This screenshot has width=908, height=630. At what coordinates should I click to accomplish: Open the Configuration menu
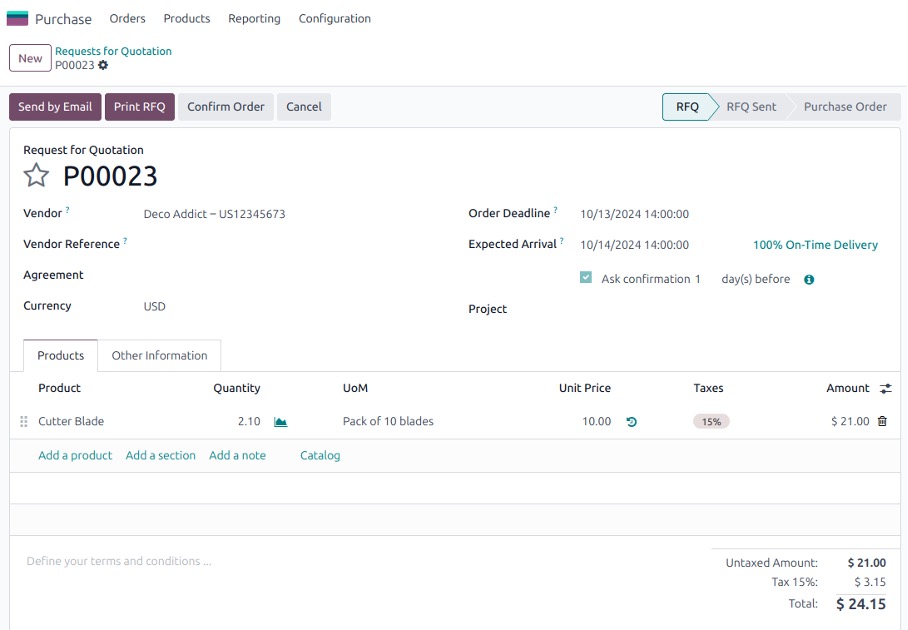coord(335,19)
